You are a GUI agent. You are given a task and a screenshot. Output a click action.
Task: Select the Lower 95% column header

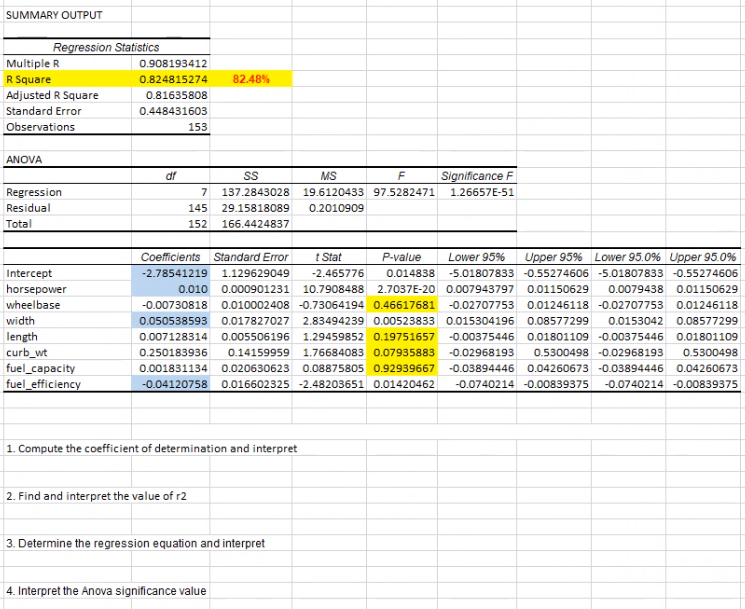point(477,257)
